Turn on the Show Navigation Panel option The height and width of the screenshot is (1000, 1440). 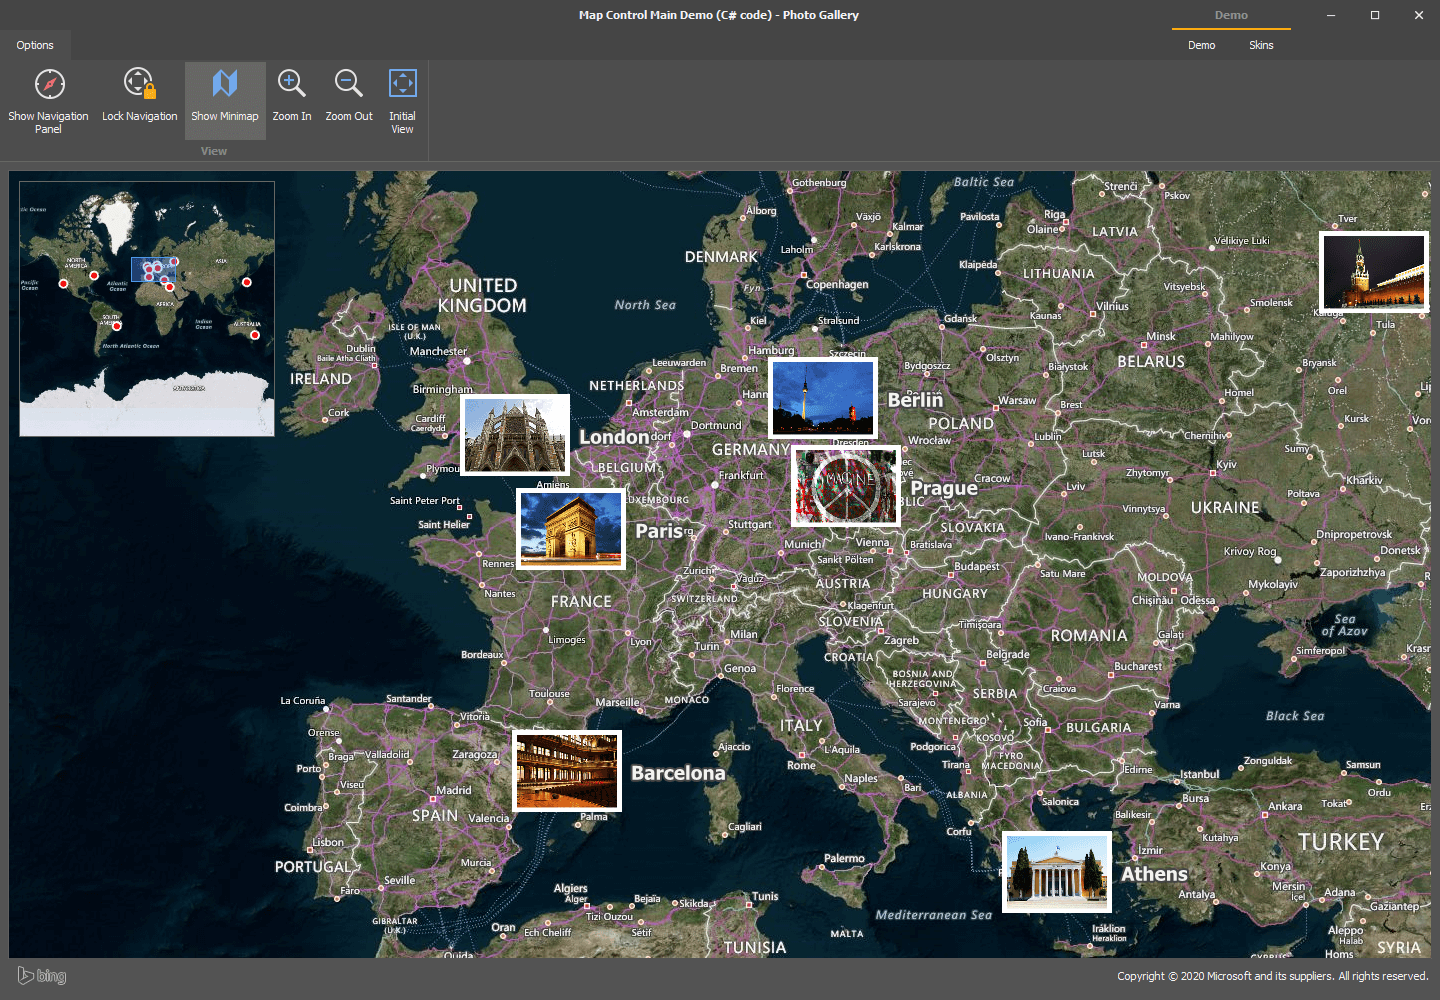point(48,99)
